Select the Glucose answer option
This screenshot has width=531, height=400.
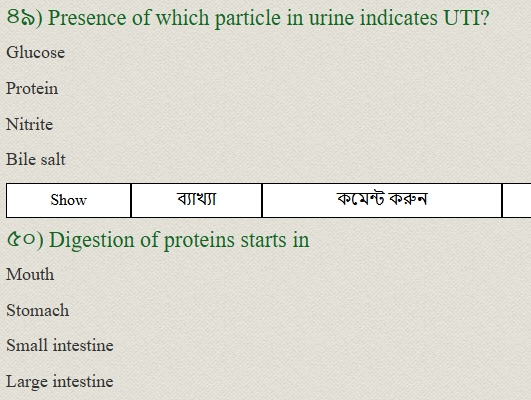tap(36, 52)
